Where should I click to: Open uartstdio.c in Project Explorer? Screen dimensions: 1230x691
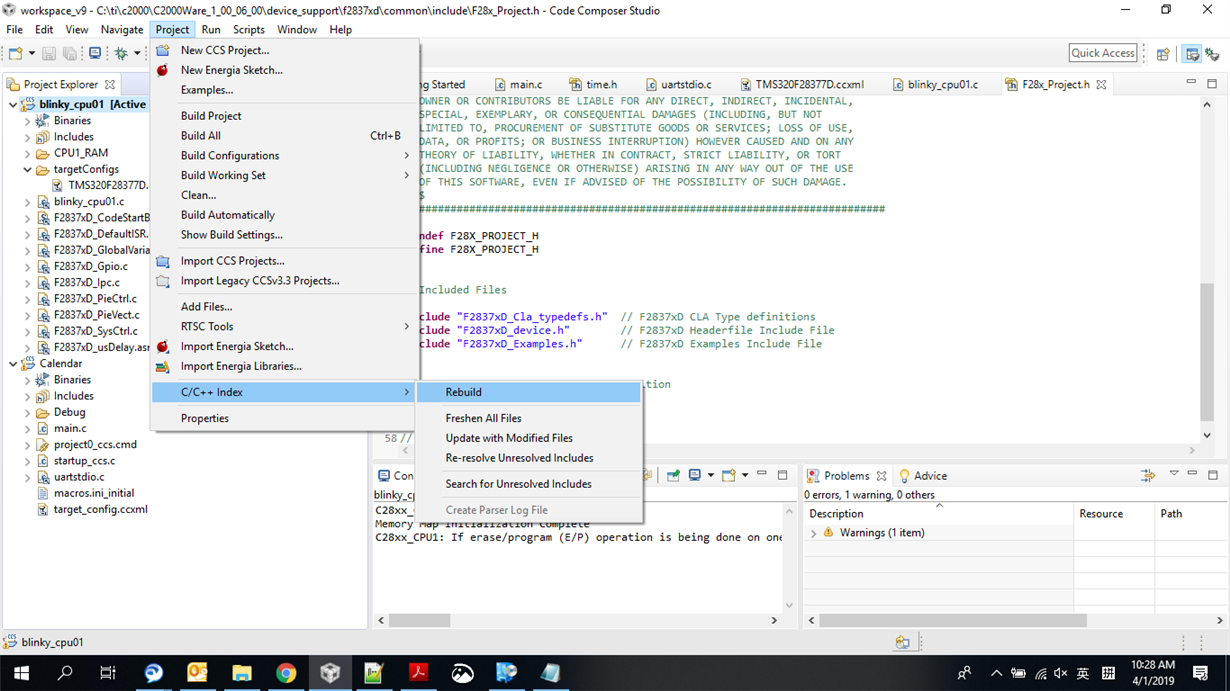[x=78, y=477]
